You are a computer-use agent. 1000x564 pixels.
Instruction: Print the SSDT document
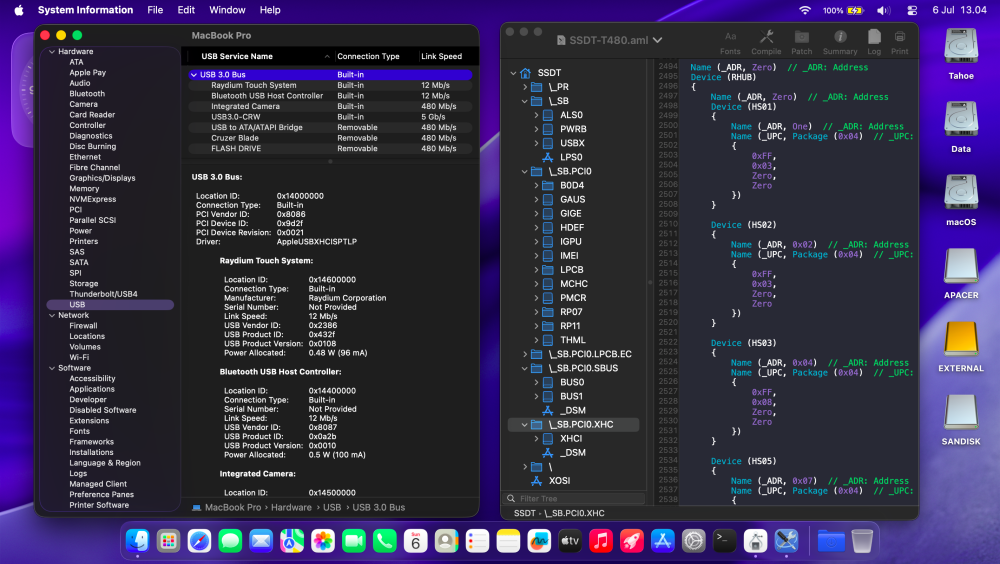[x=900, y=42]
